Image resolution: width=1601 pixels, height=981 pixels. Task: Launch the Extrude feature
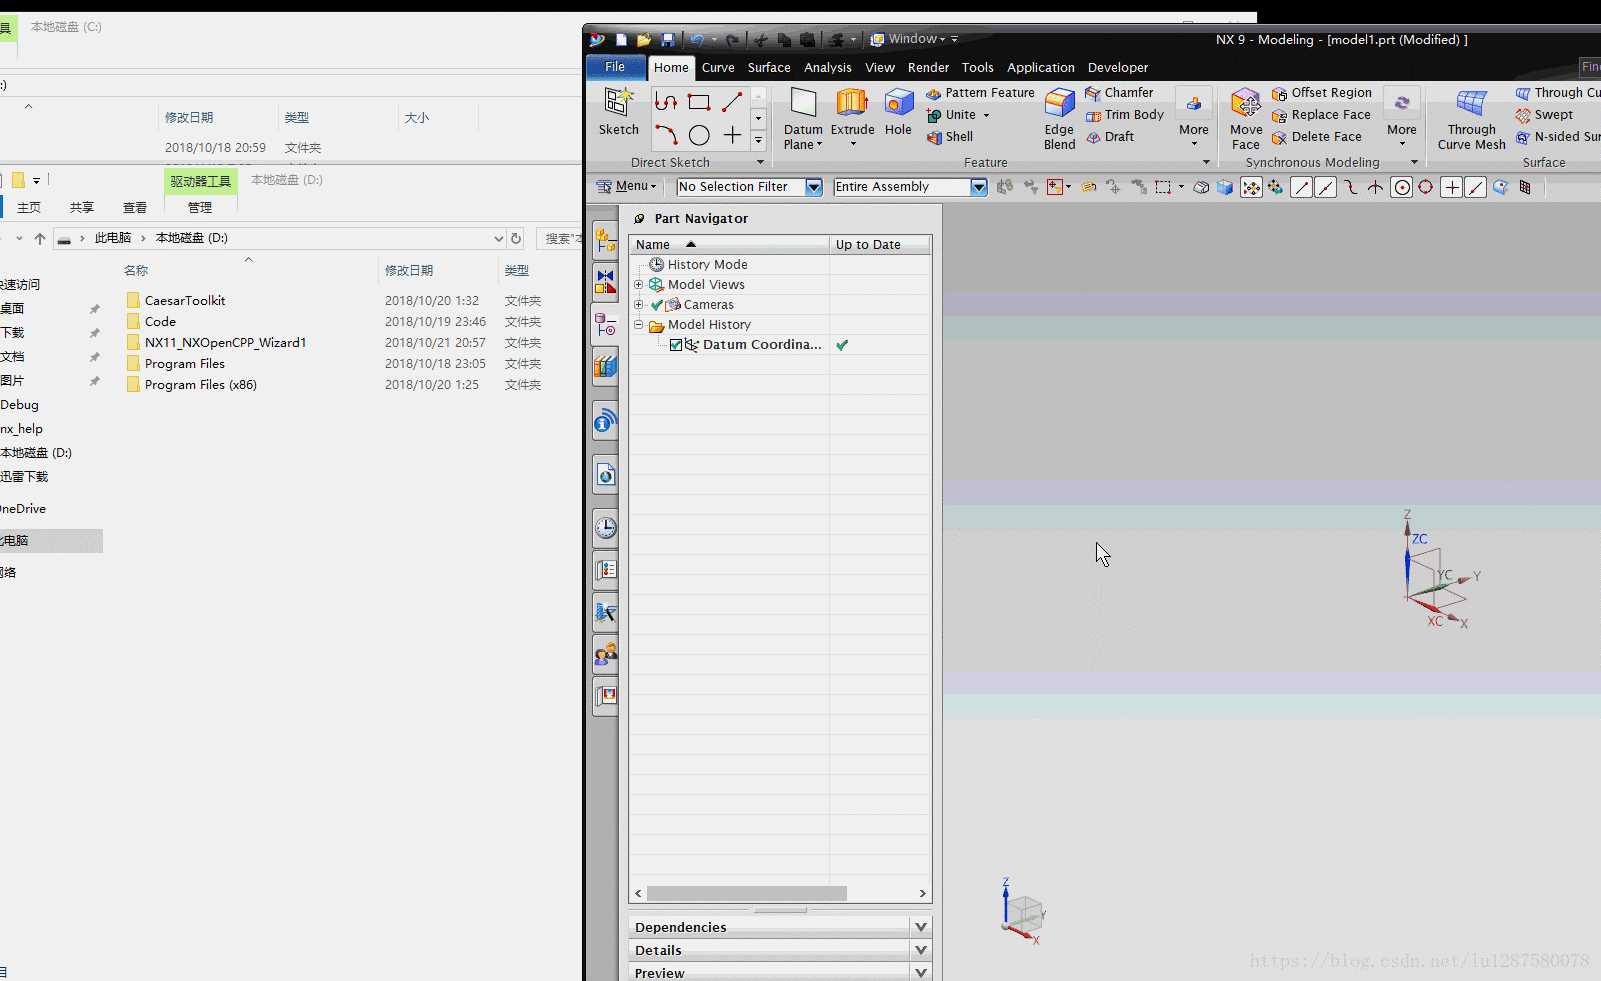tap(852, 117)
